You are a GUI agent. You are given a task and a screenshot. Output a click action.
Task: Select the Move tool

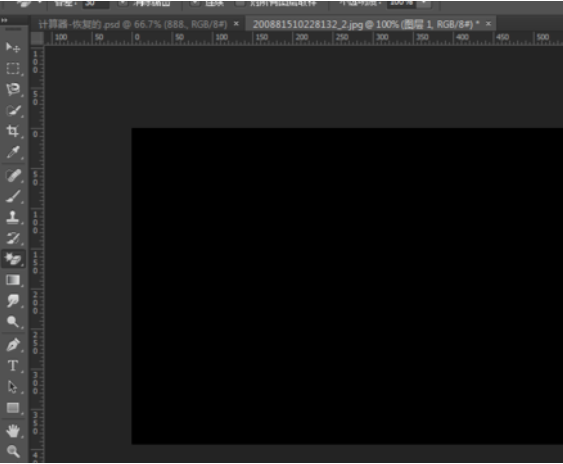(13, 47)
